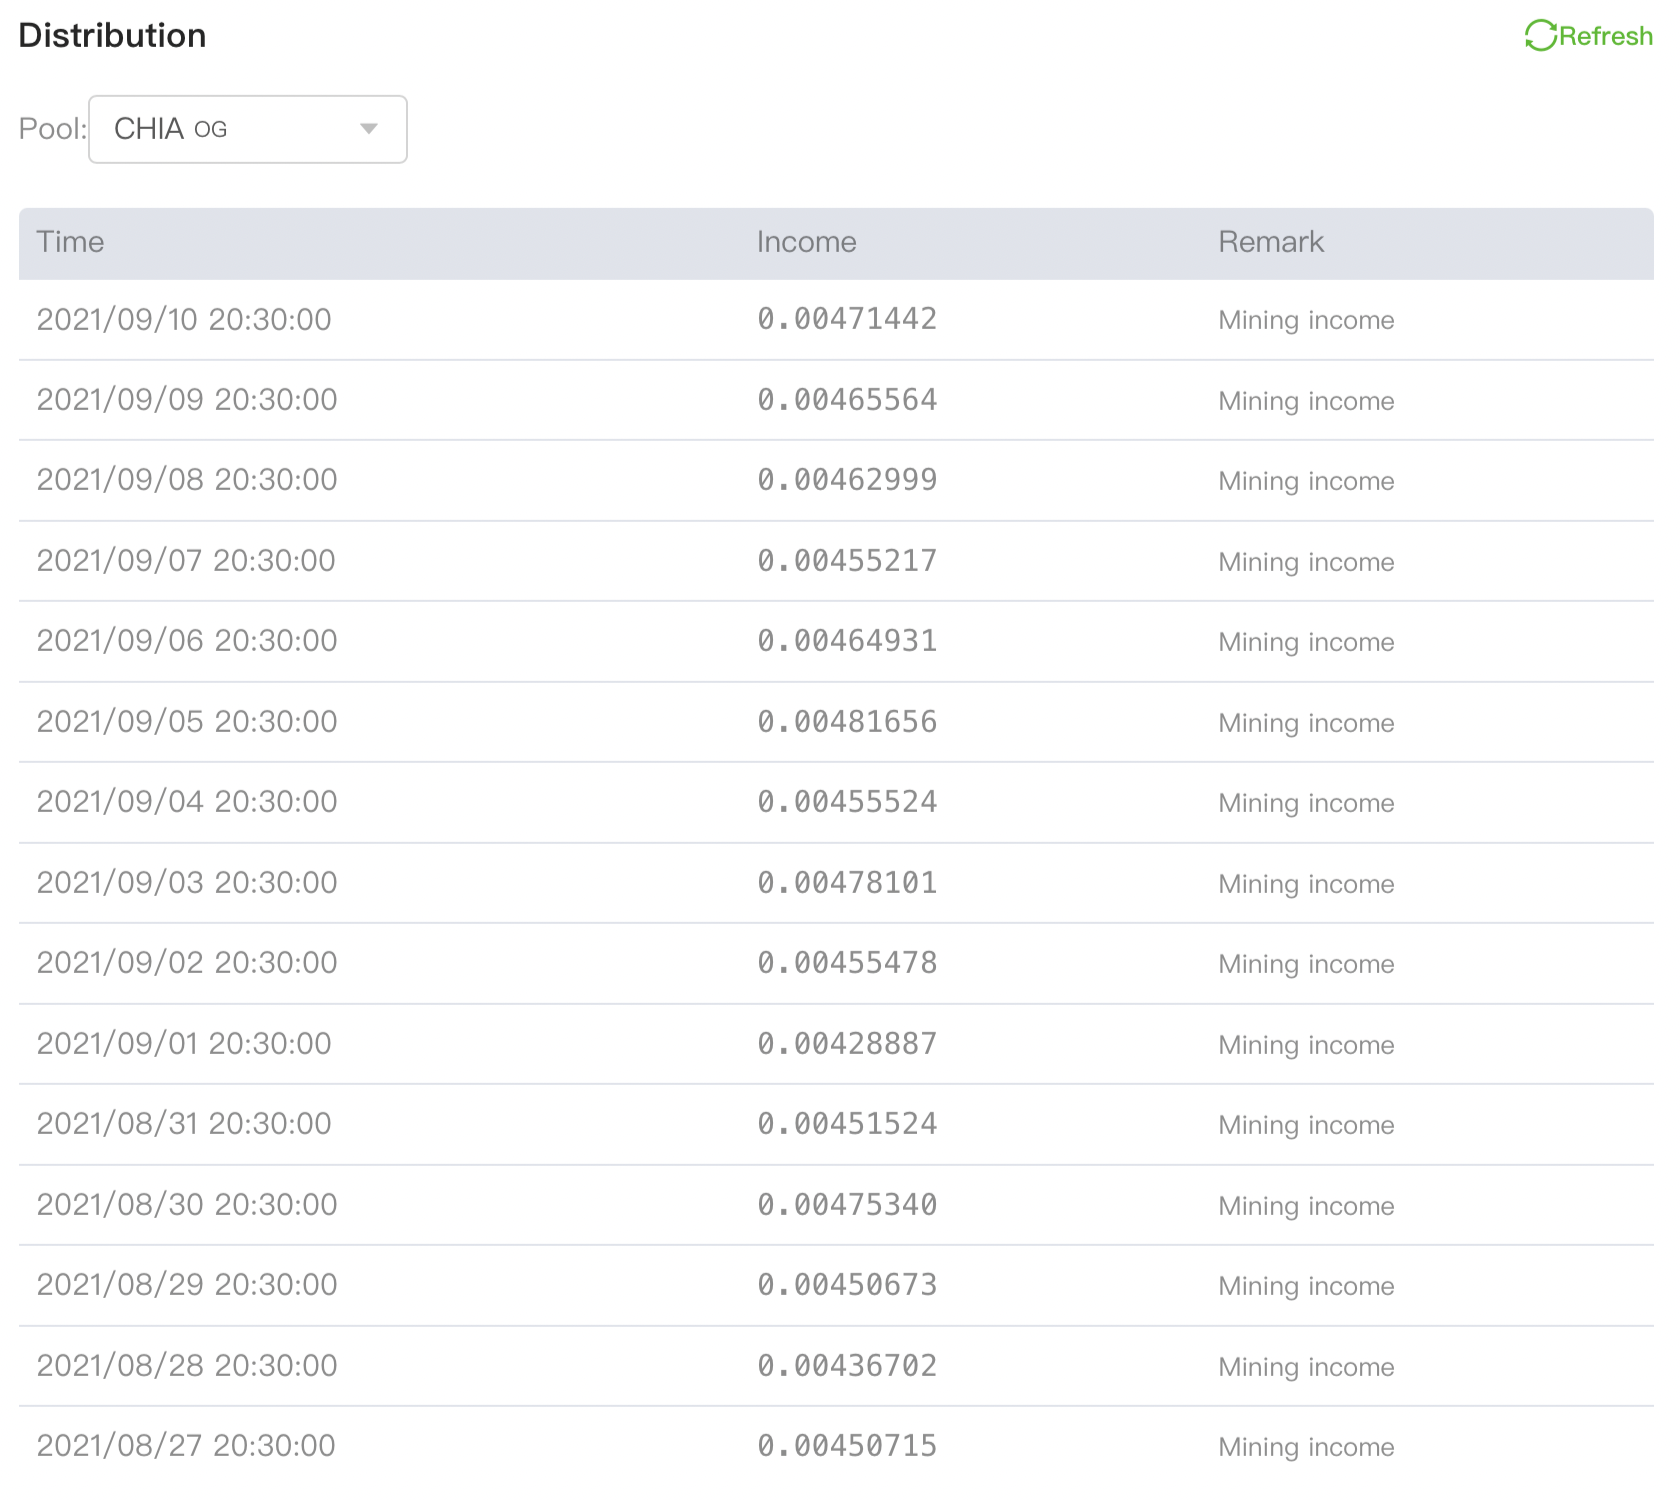Select time 2021/09/08 20:30:00
1680x1500 pixels.
pos(187,480)
